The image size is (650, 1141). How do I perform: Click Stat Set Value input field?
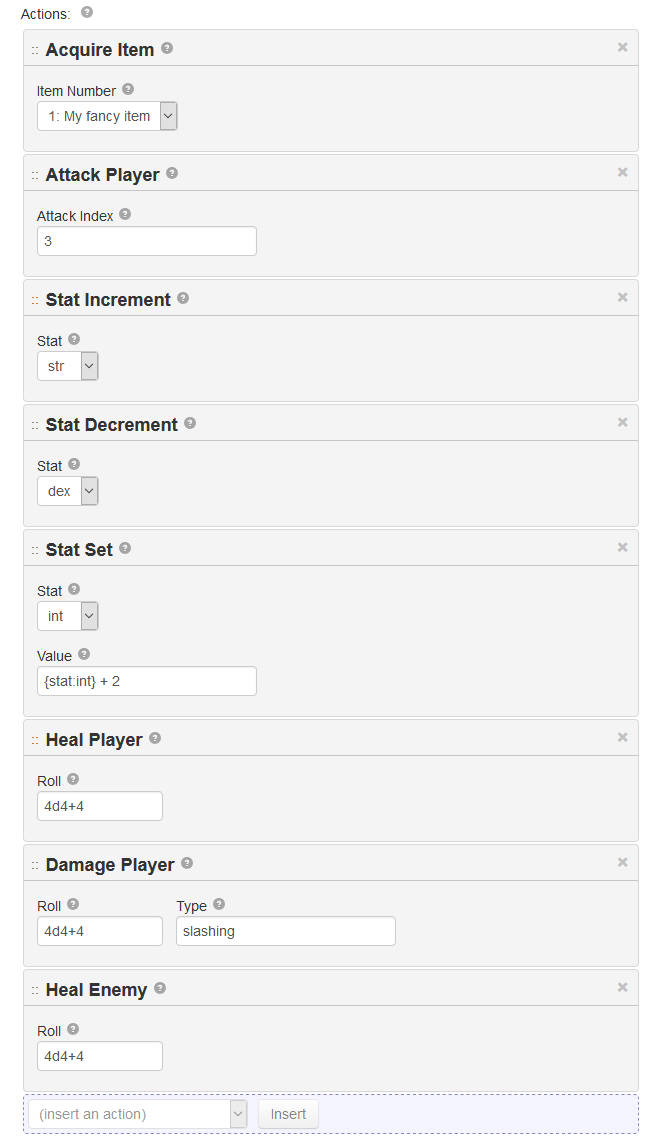point(146,681)
